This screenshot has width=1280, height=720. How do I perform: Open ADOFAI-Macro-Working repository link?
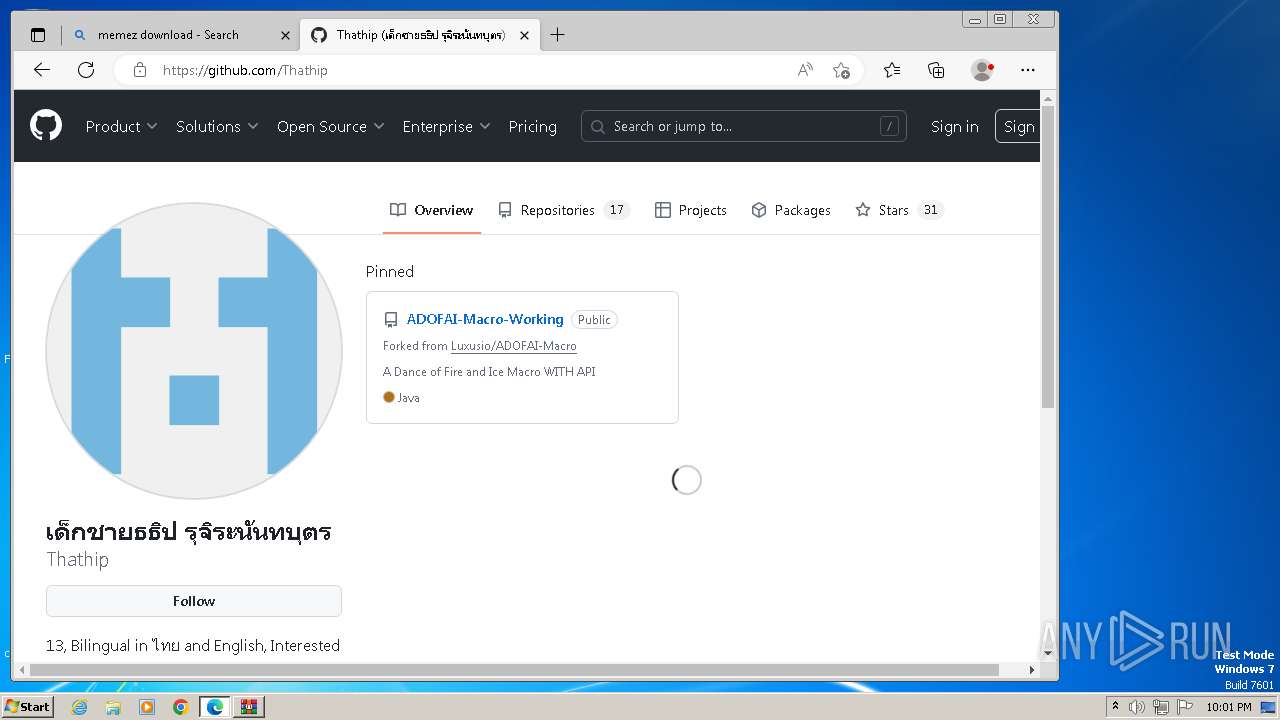[485, 320]
